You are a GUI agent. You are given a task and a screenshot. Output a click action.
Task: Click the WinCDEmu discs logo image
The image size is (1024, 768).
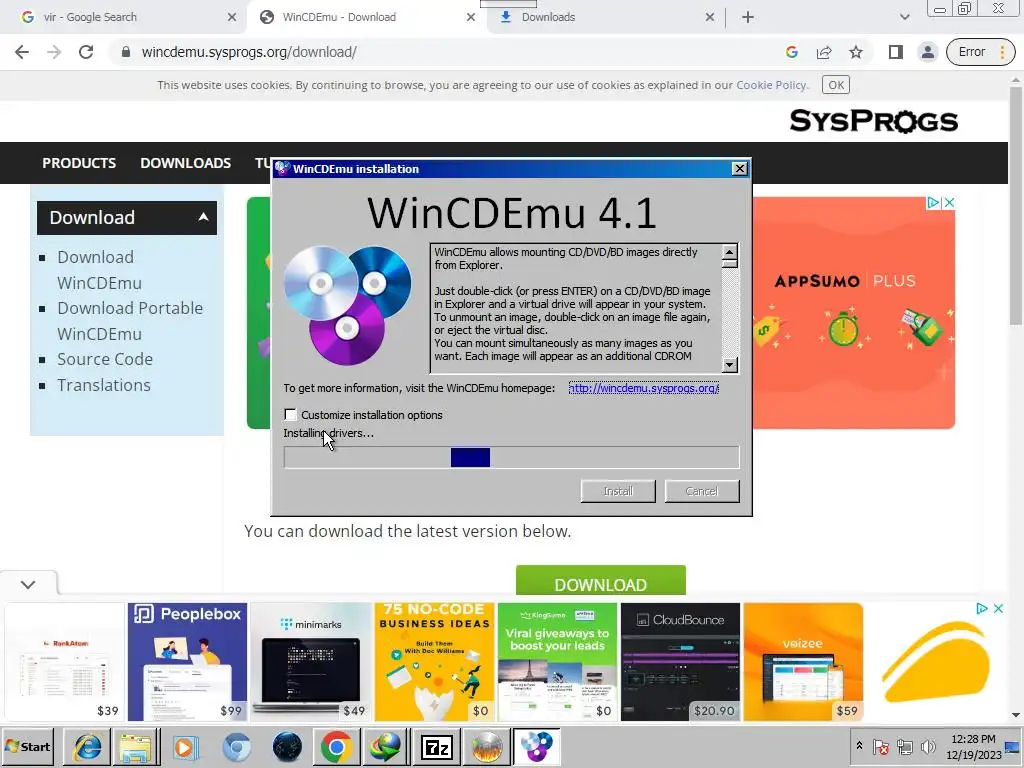pyautogui.click(x=347, y=305)
